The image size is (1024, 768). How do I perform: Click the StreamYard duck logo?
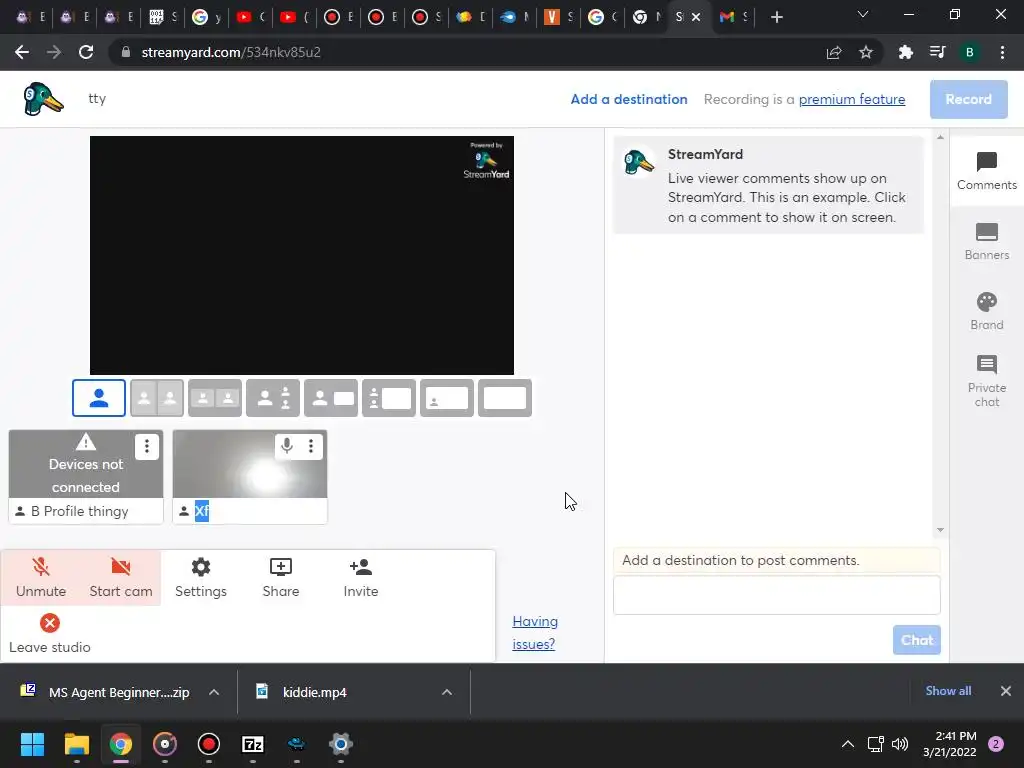pyautogui.click(x=43, y=99)
